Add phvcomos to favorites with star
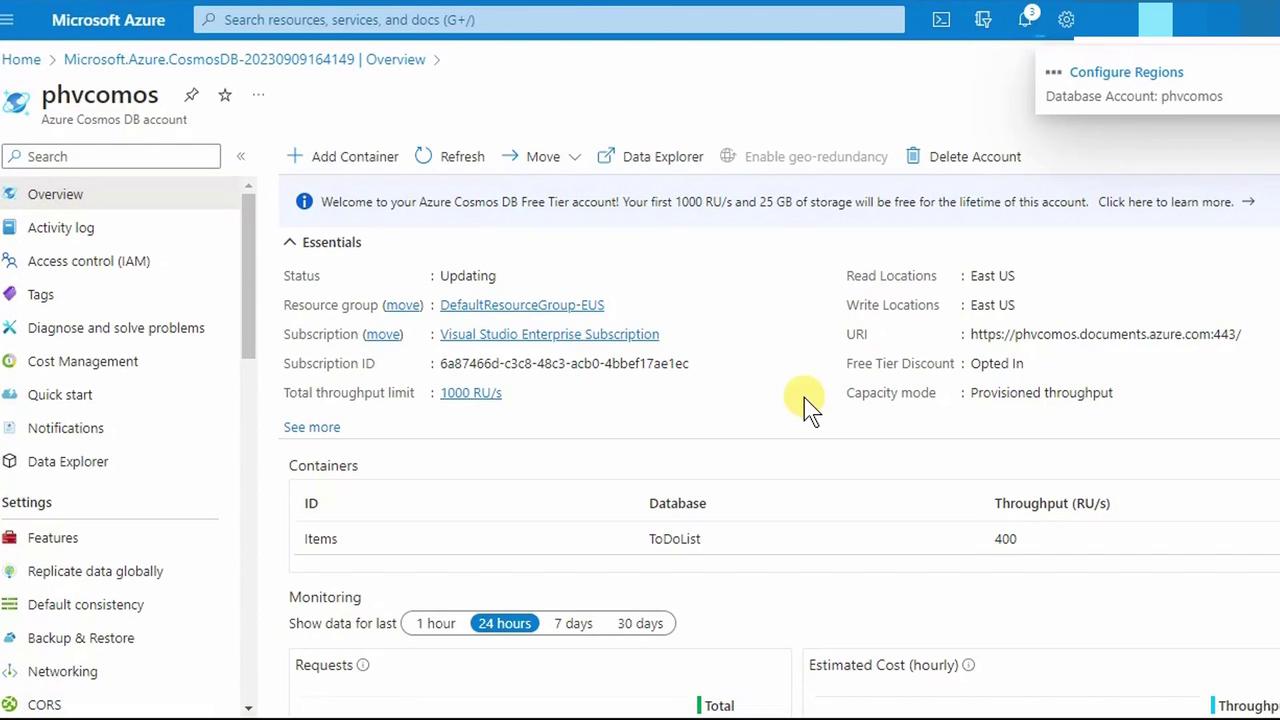The image size is (1280, 720). point(225,95)
